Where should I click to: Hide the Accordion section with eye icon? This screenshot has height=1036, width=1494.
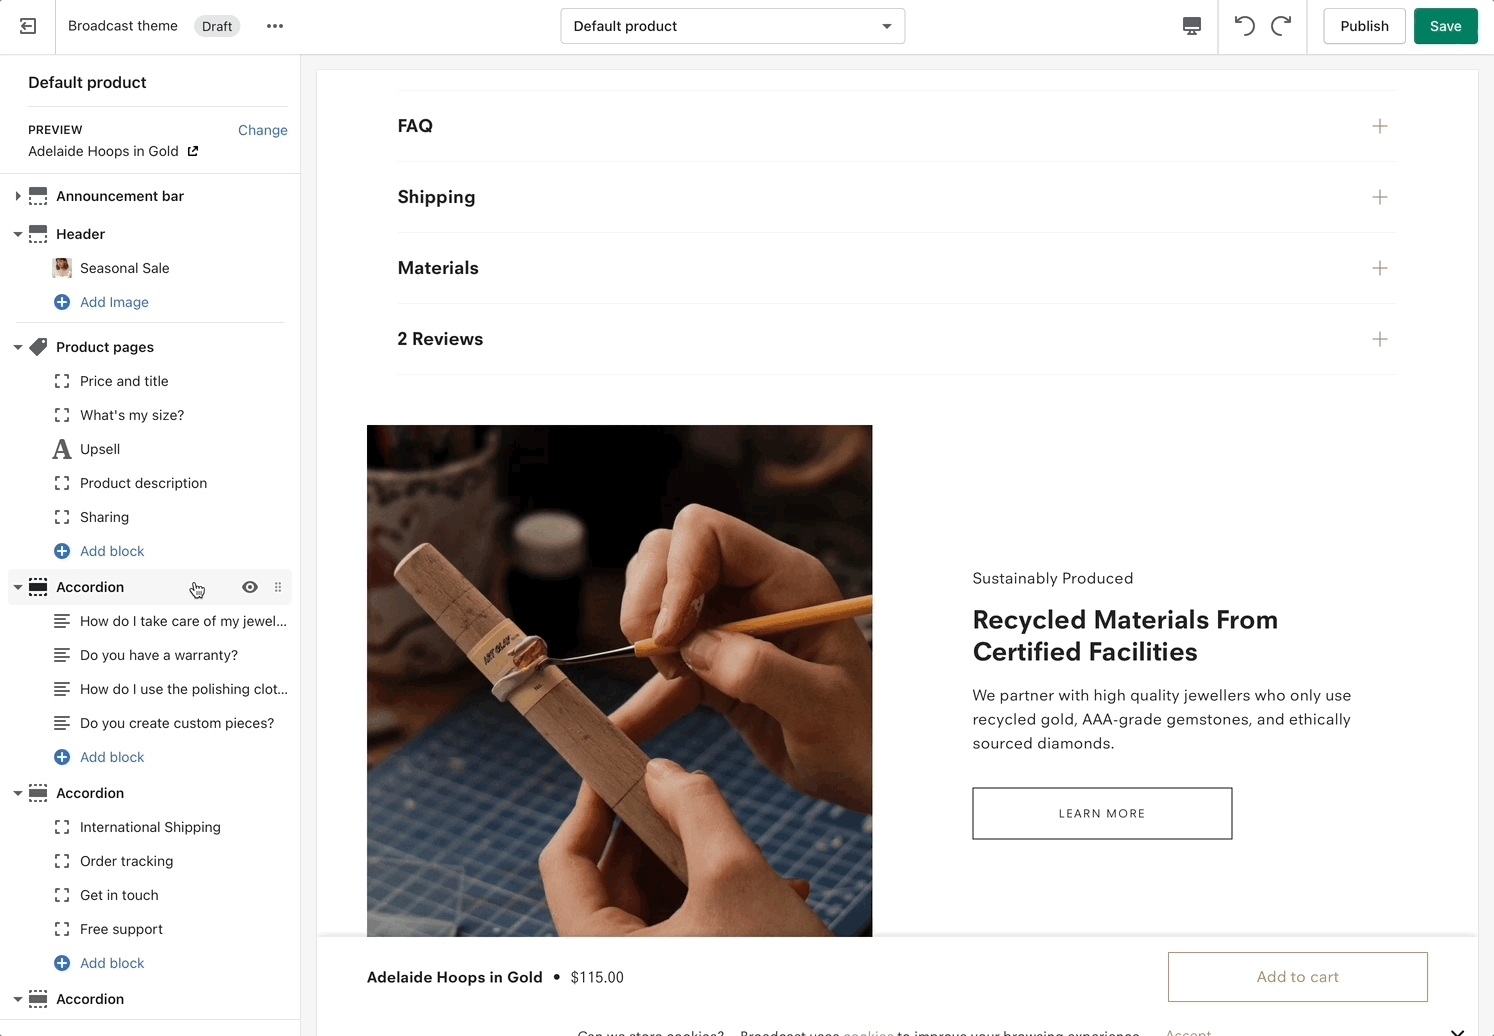pyautogui.click(x=250, y=587)
